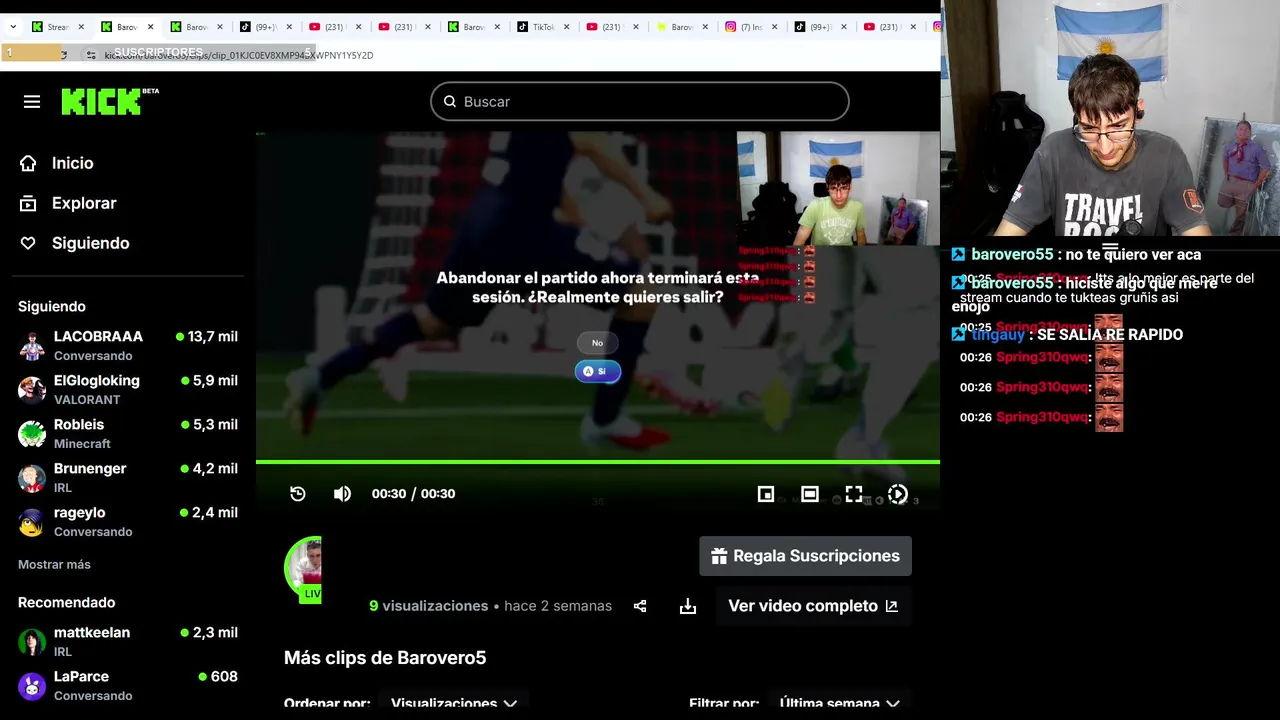Expand the list with Mostrar más
Image resolution: width=1280 pixels, height=720 pixels.
coord(54,564)
